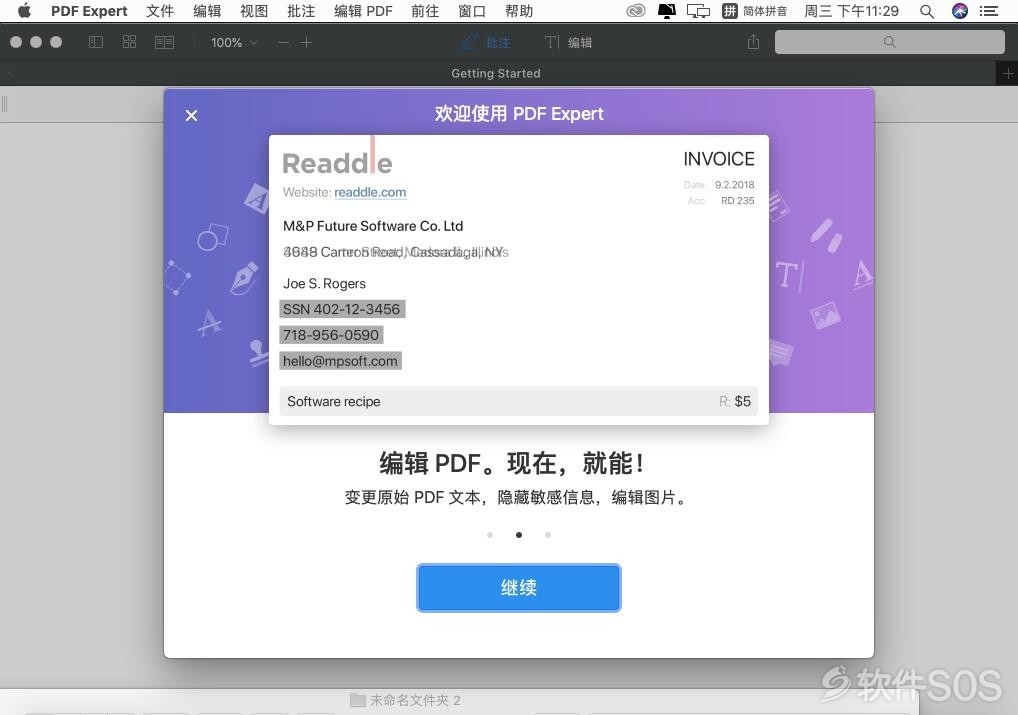
Task: Click M&P Future Software Co. Ltd text
Action: [373, 226]
